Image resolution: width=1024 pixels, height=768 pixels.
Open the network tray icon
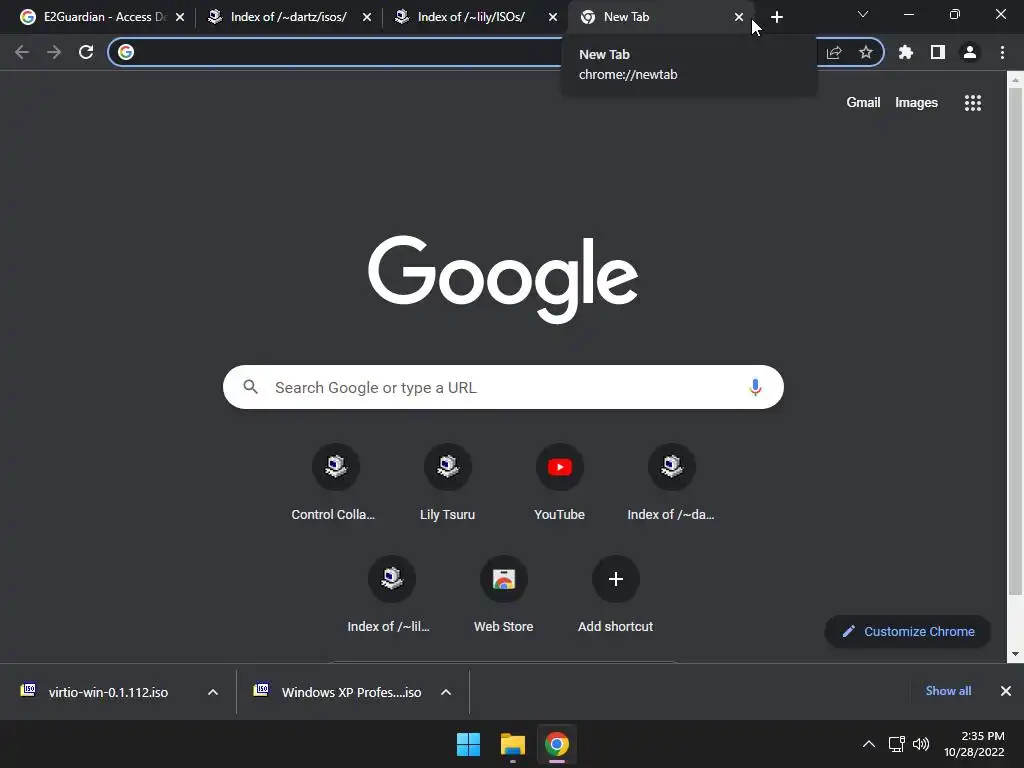(897, 744)
